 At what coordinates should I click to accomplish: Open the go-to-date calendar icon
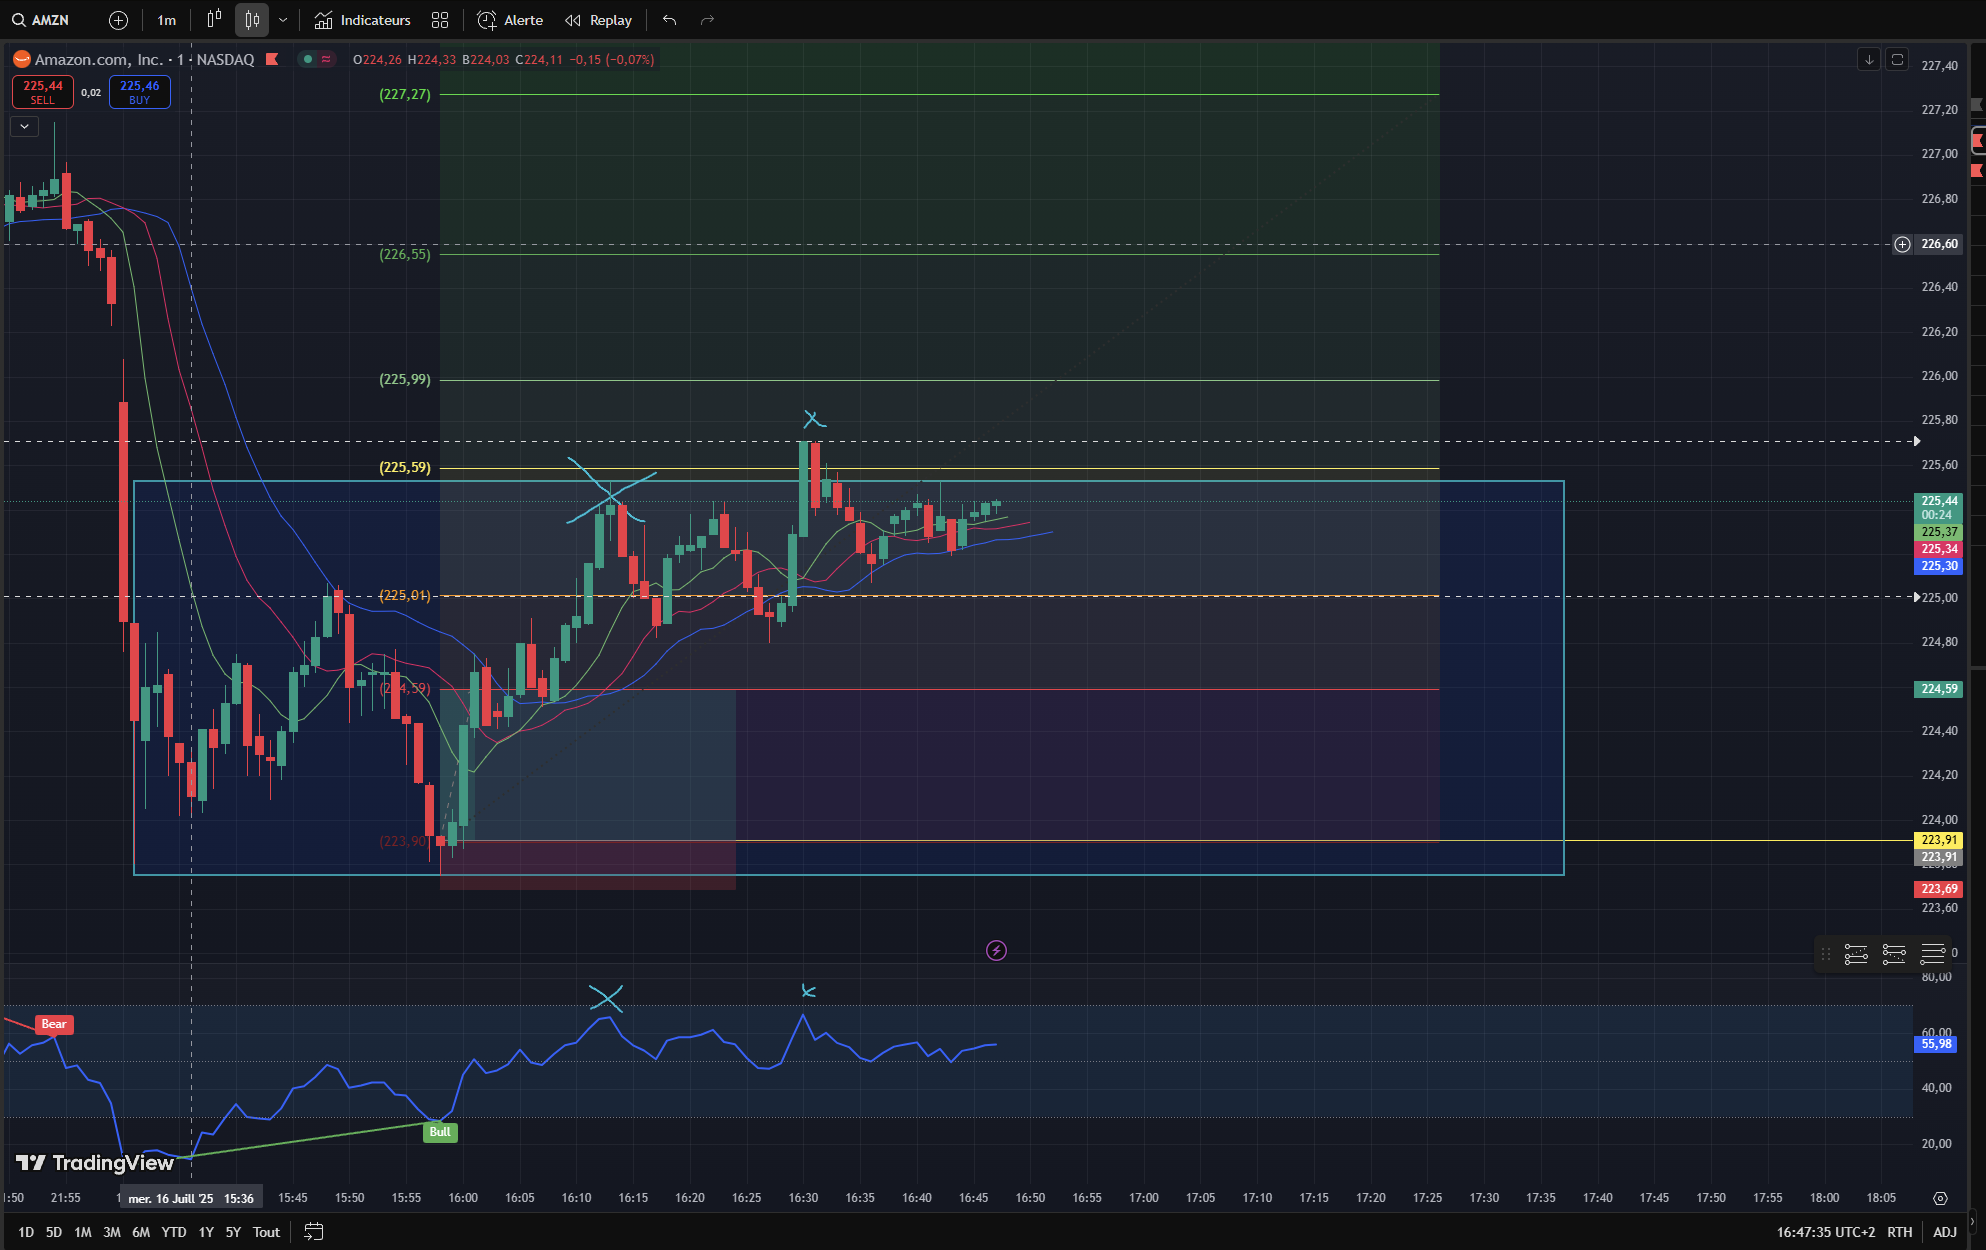coord(313,1232)
